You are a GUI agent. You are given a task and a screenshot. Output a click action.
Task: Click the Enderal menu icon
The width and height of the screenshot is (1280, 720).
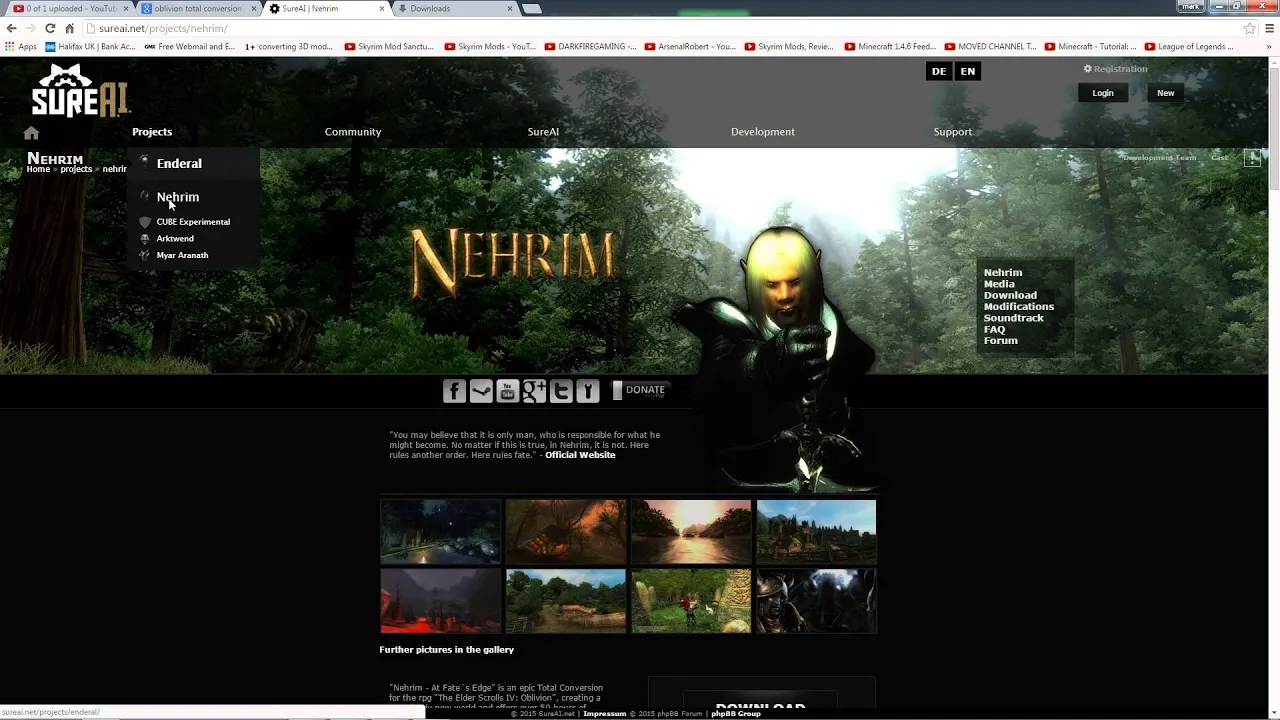(144, 161)
